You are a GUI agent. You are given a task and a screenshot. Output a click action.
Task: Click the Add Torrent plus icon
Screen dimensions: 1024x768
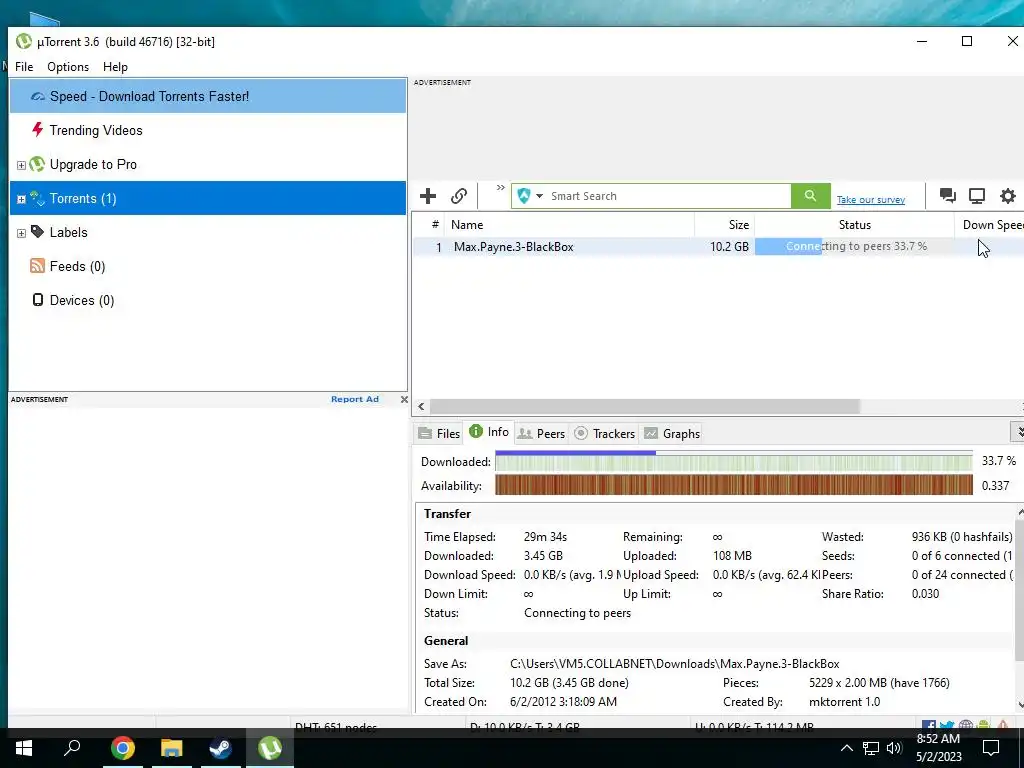(x=428, y=196)
